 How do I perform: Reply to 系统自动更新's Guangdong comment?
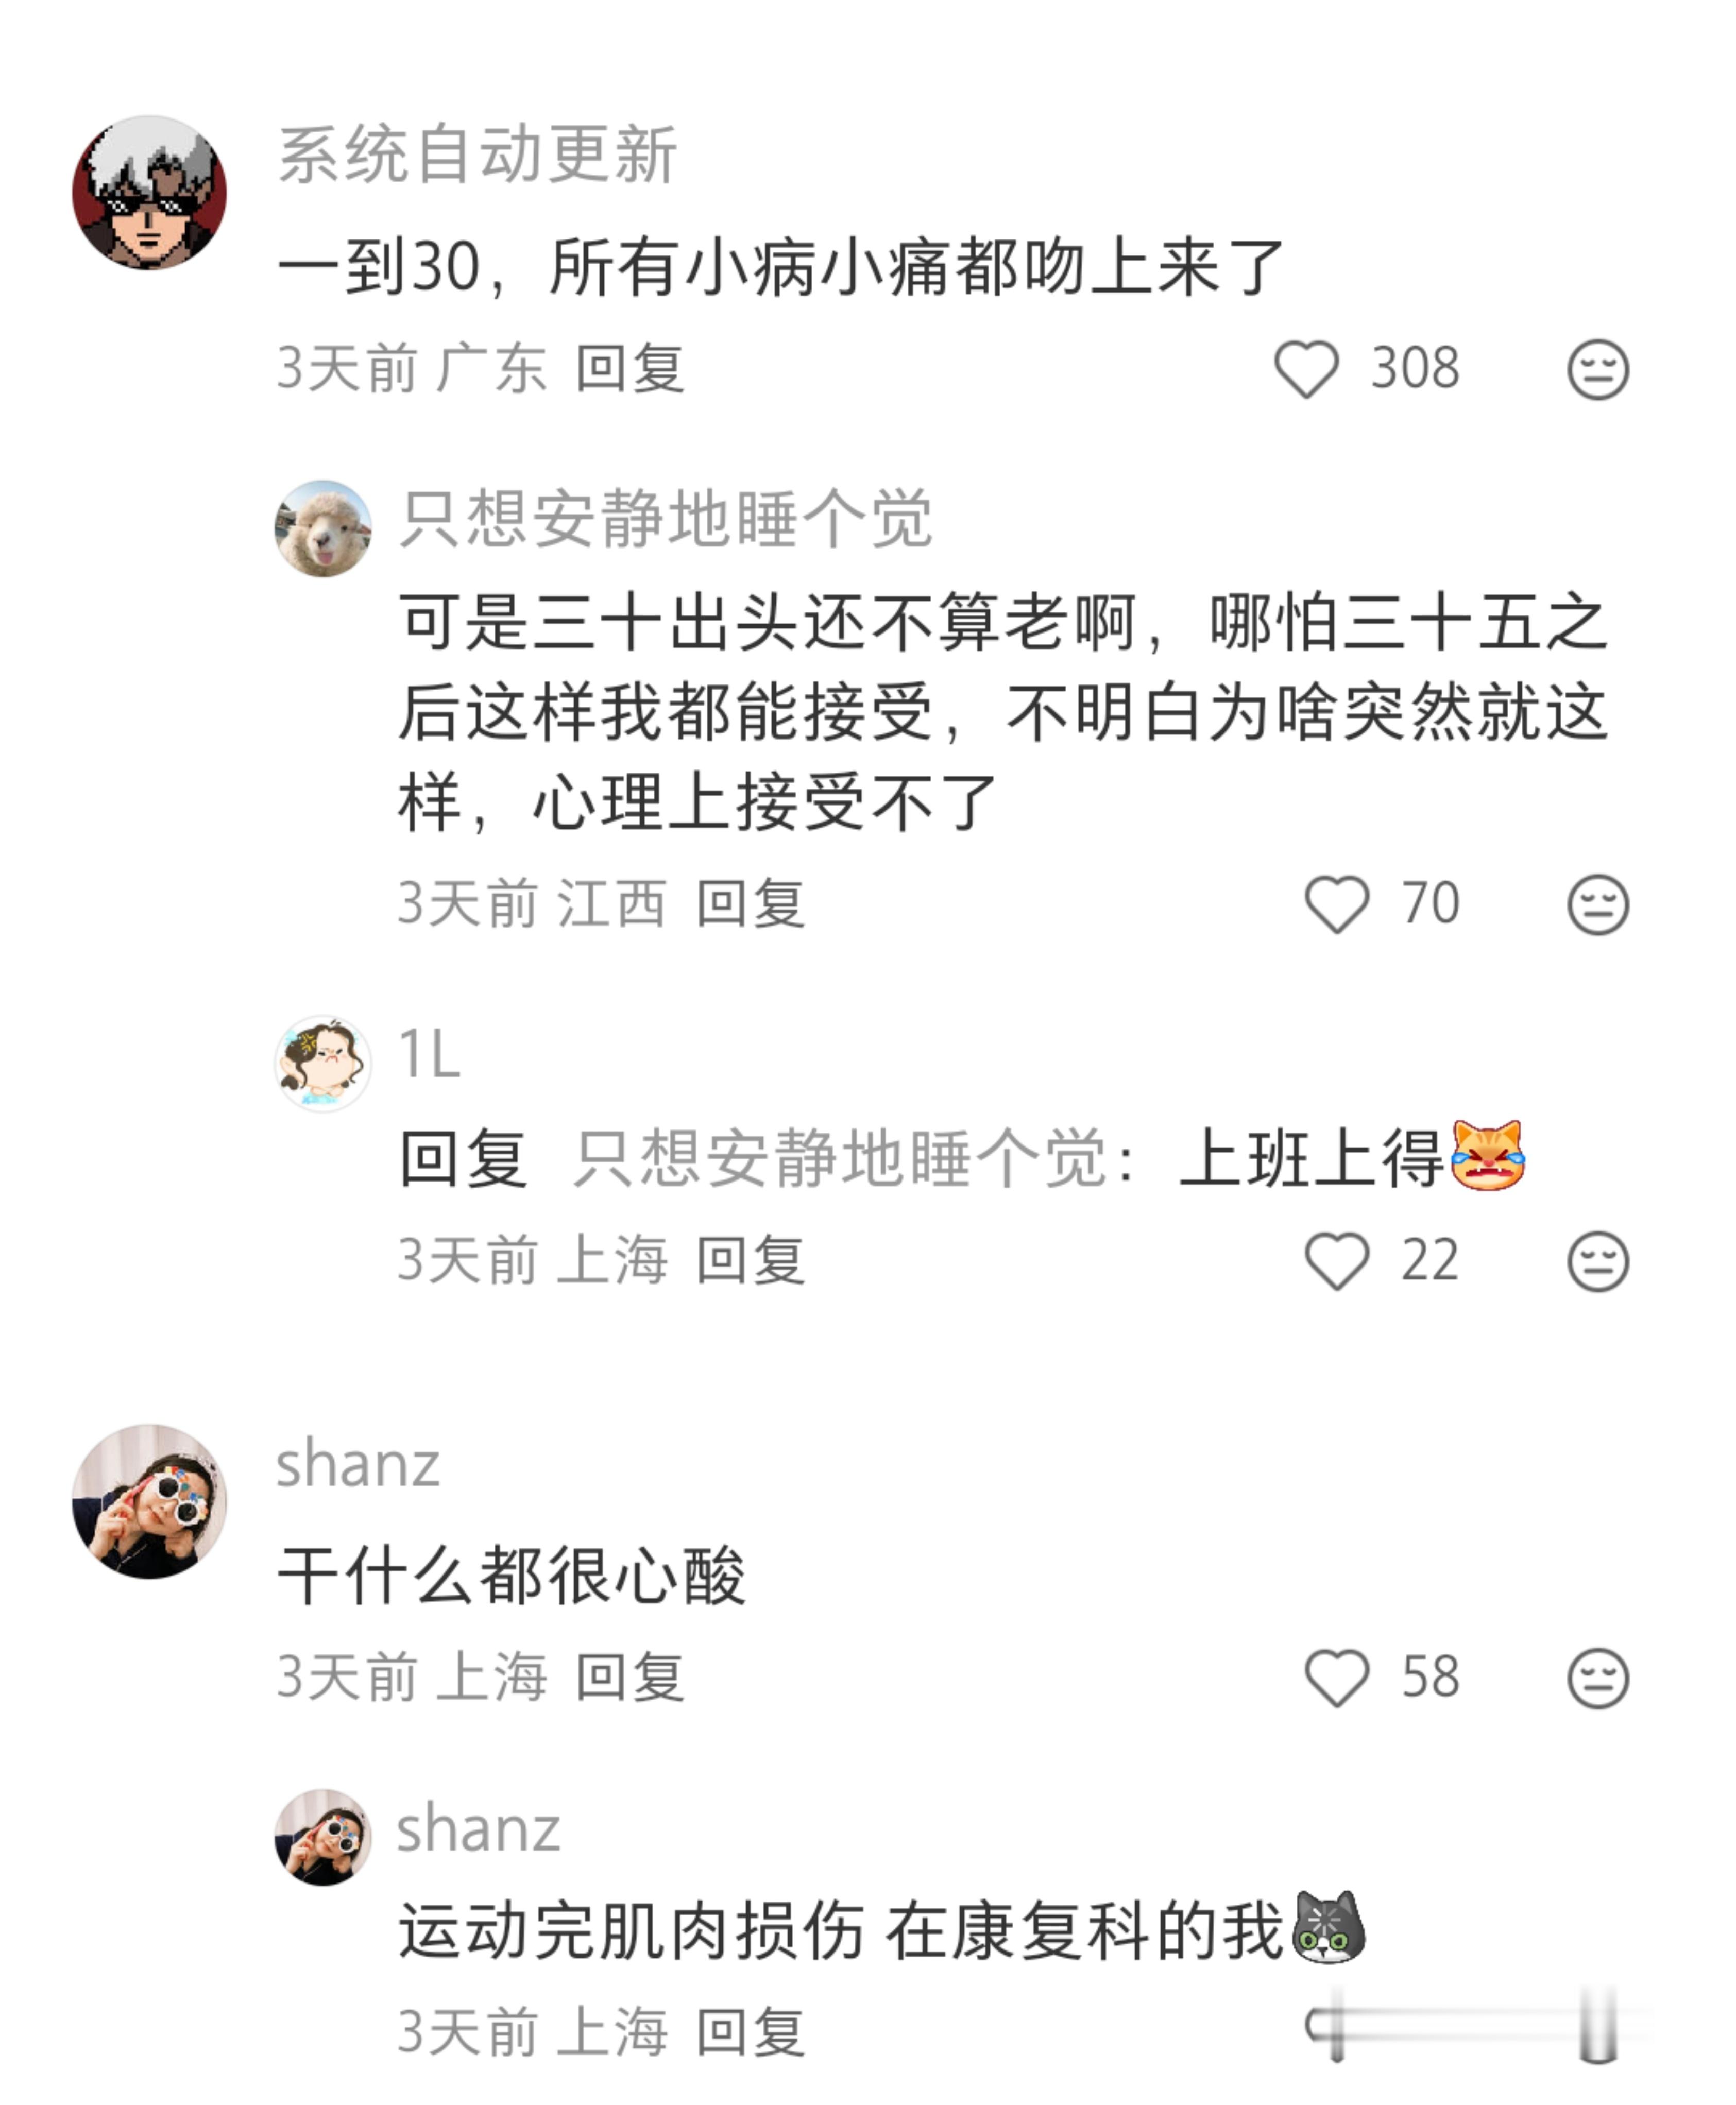tap(630, 368)
